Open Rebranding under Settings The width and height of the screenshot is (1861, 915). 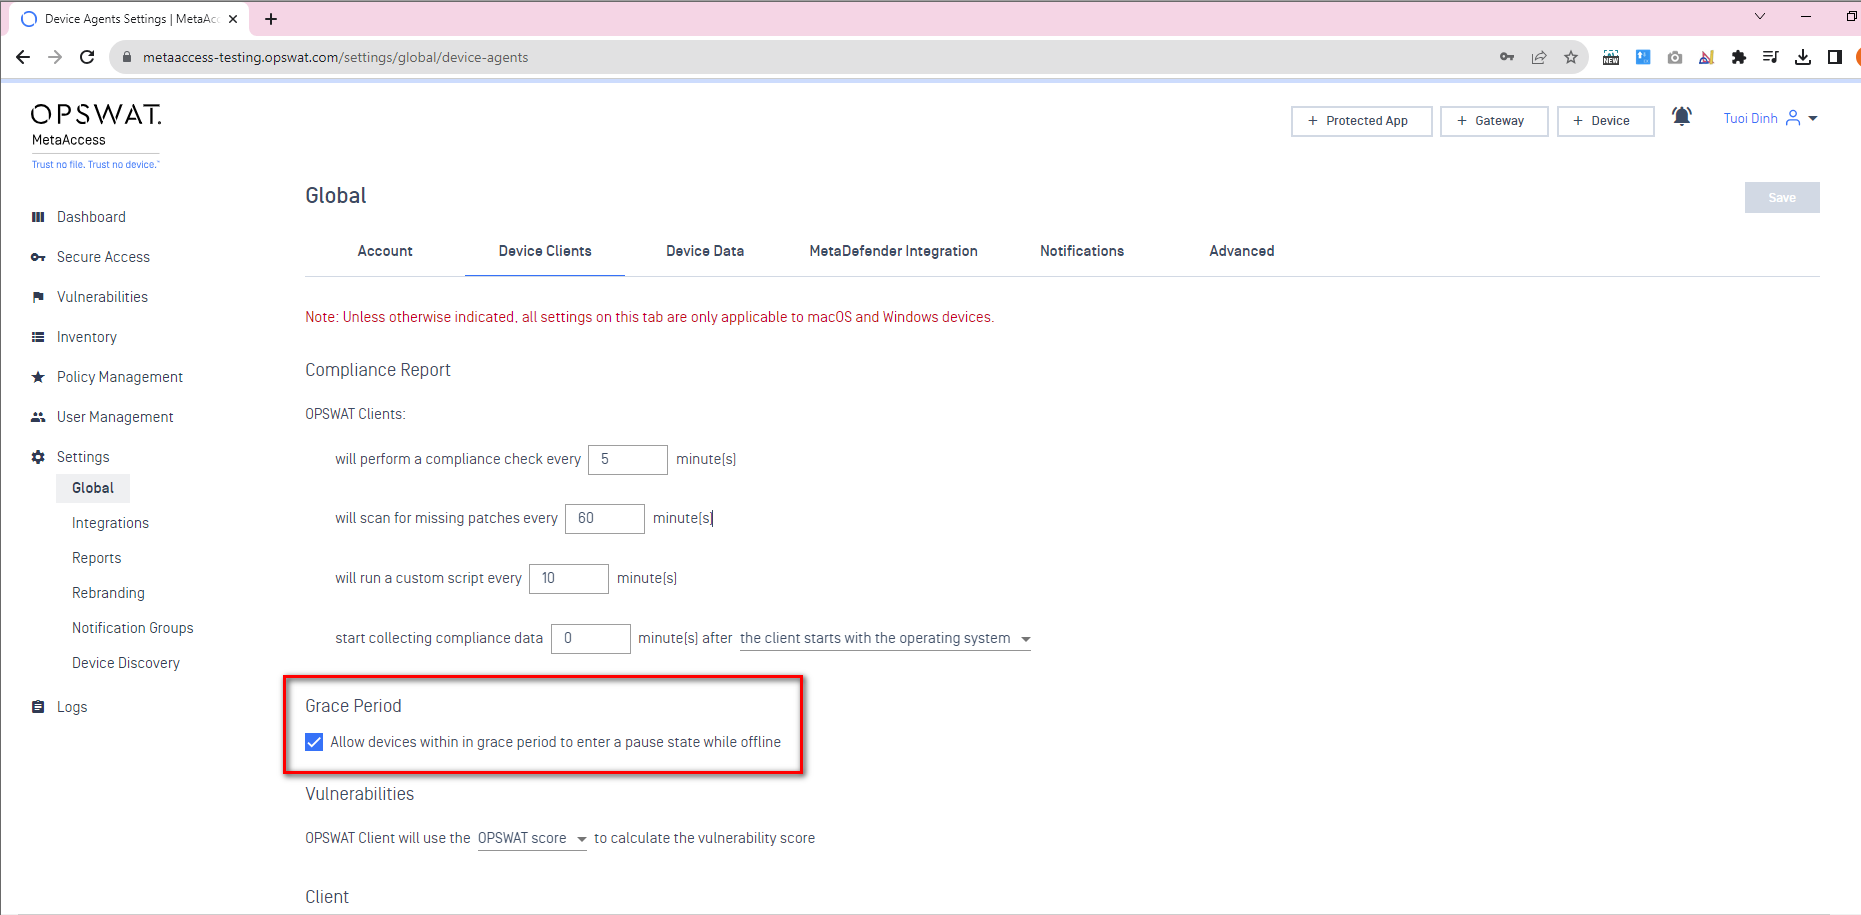[x=108, y=593]
